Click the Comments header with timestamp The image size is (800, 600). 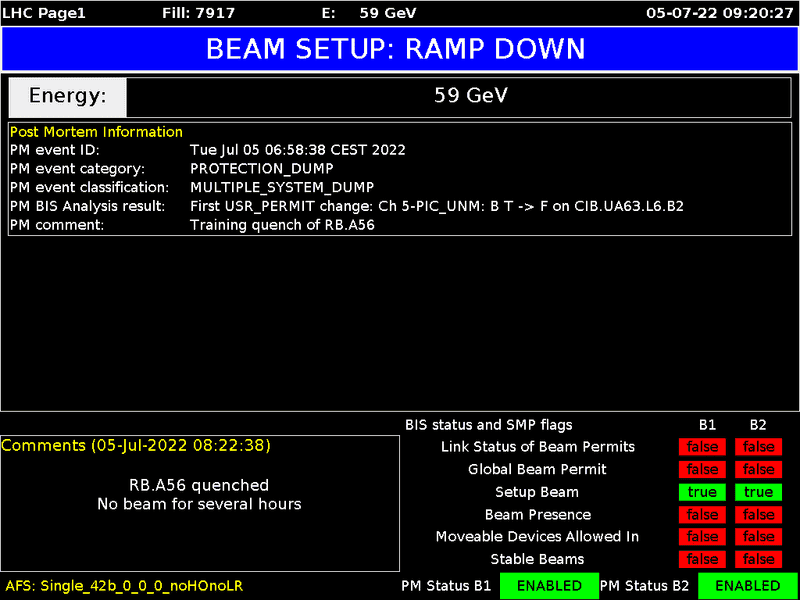click(136, 445)
